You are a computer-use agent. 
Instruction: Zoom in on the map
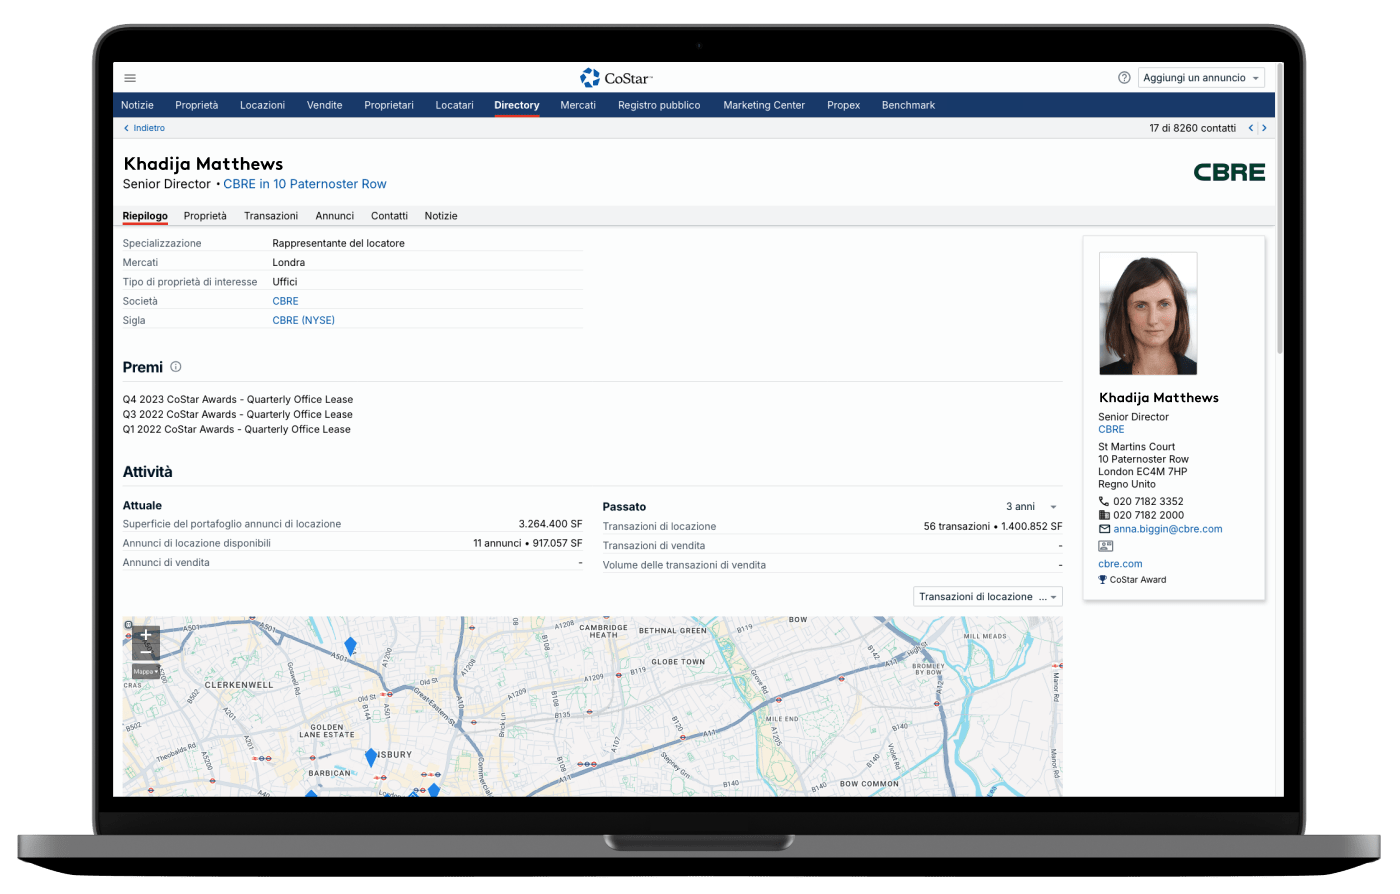tap(146, 635)
